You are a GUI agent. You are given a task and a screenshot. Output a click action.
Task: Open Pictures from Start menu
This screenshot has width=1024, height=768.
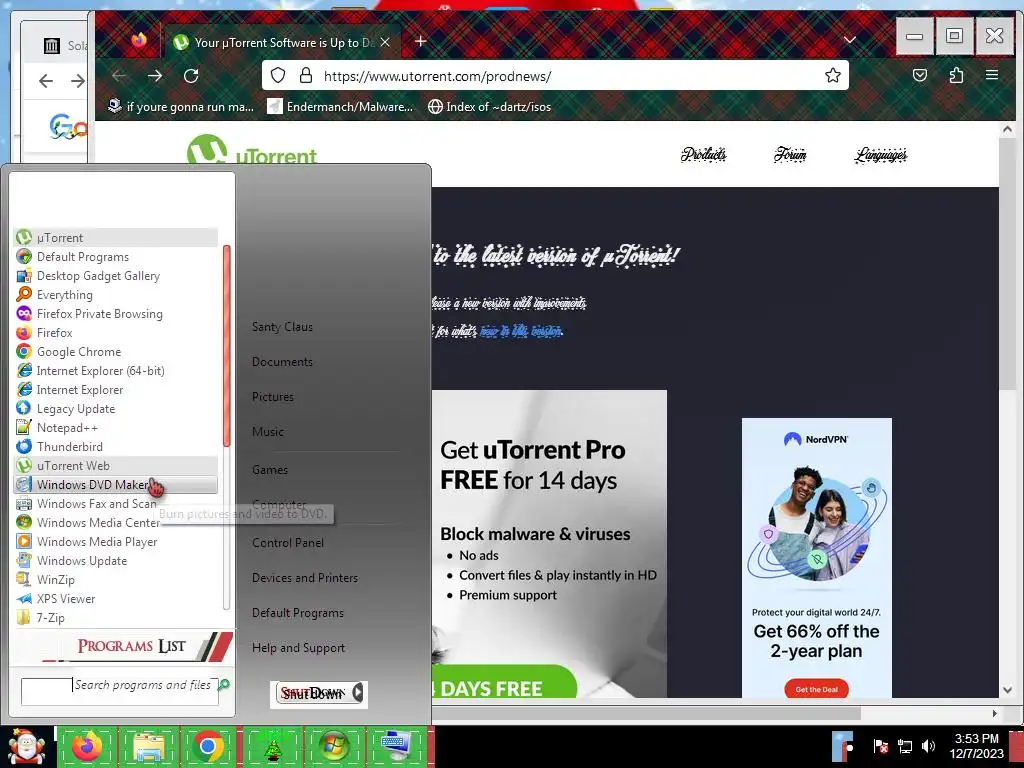273,396
